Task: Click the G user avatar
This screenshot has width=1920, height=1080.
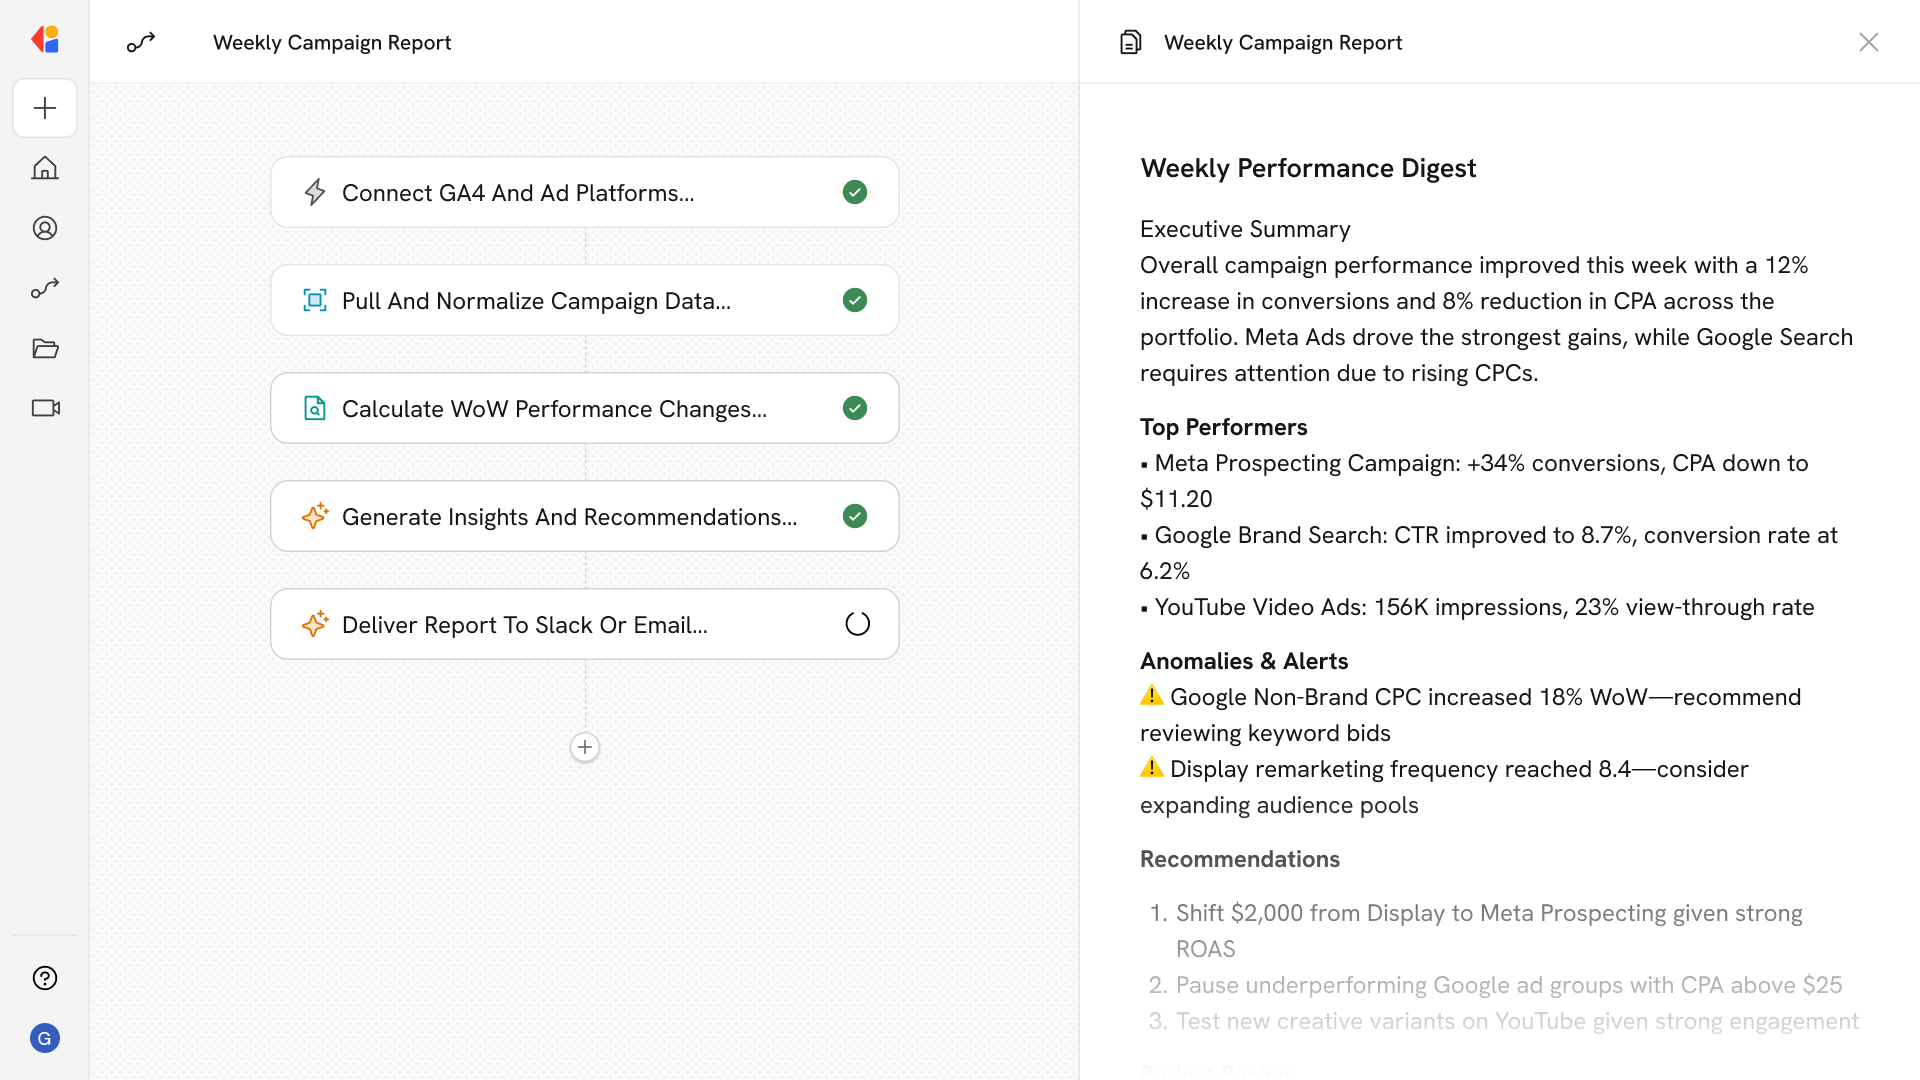Action: coord(45,1038)
